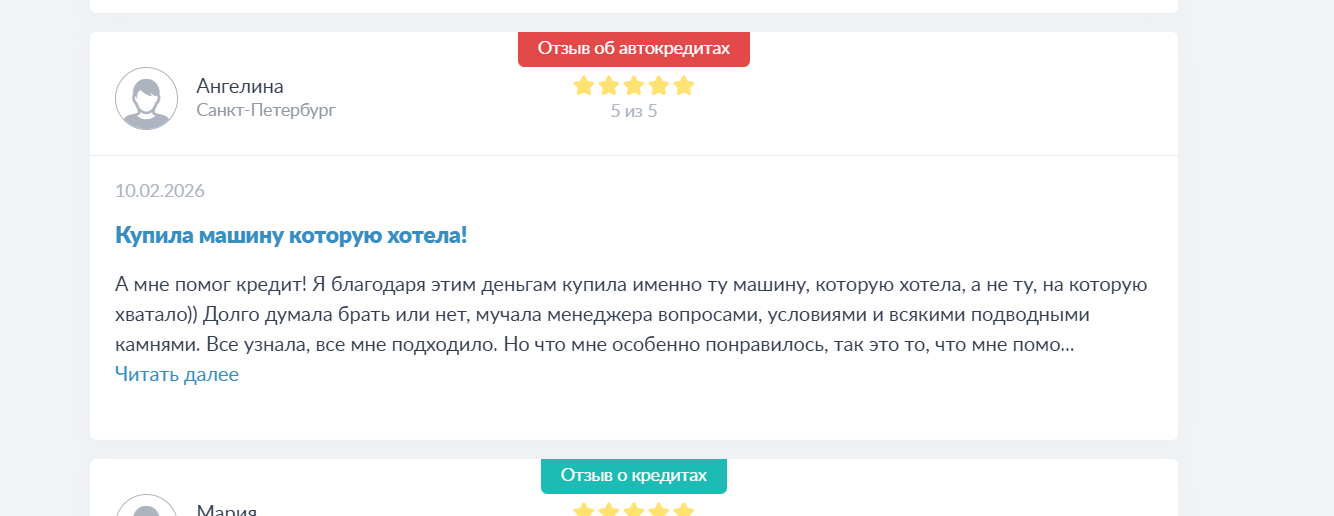Screen dimensions: 1334x516
Task: Click Мария's partially visible avatar icon
Action: [x=147, y=506]
